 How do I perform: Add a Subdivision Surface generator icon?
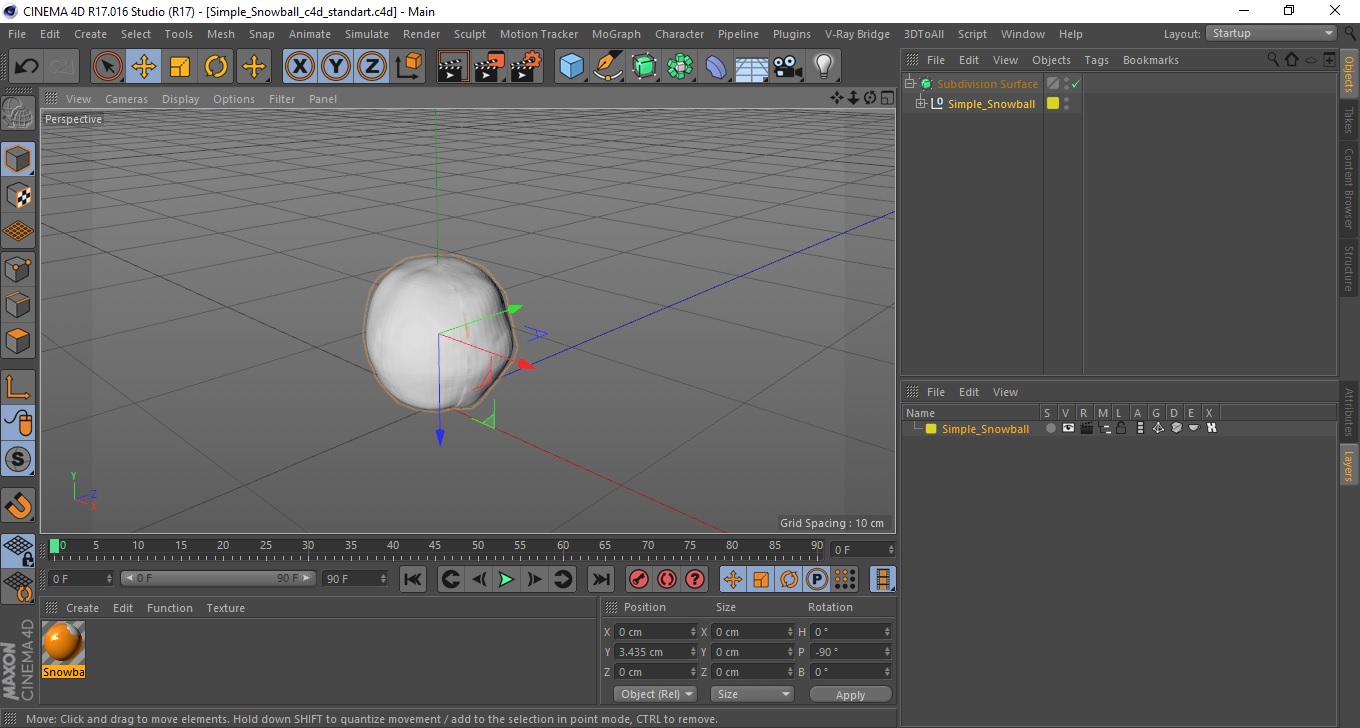[644, 67]
